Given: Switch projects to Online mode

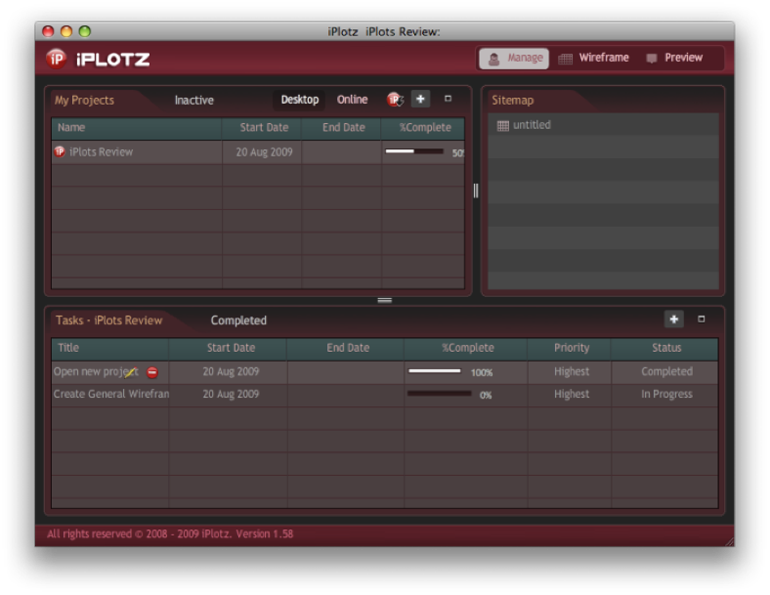Looking at the screenshot, I should tap(352, 100).
